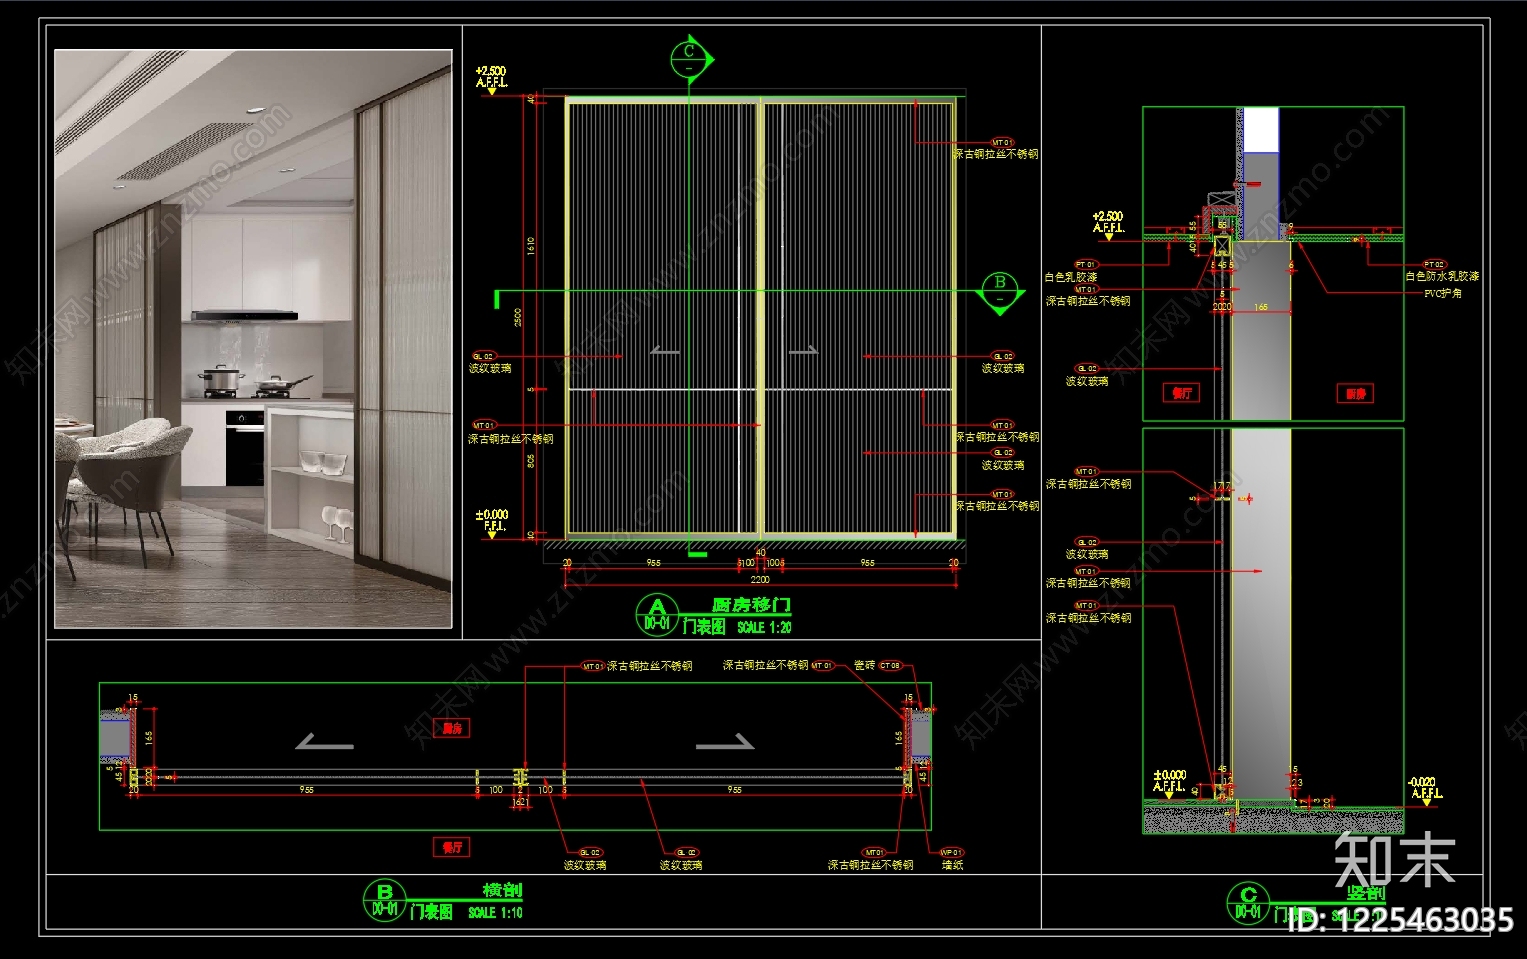Click the PT 01 material tag

(1086, 265)
